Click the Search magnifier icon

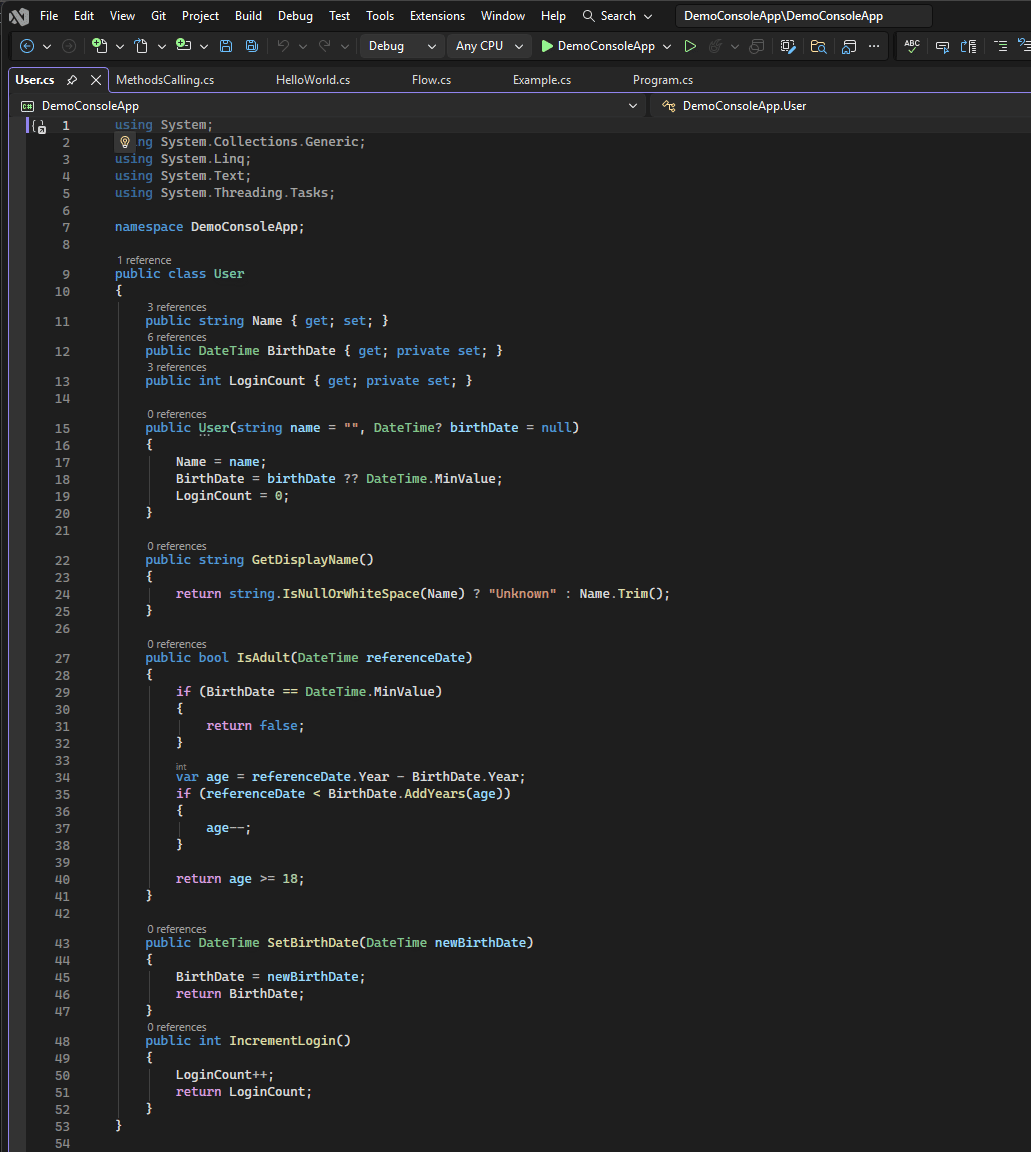[588, 15]
